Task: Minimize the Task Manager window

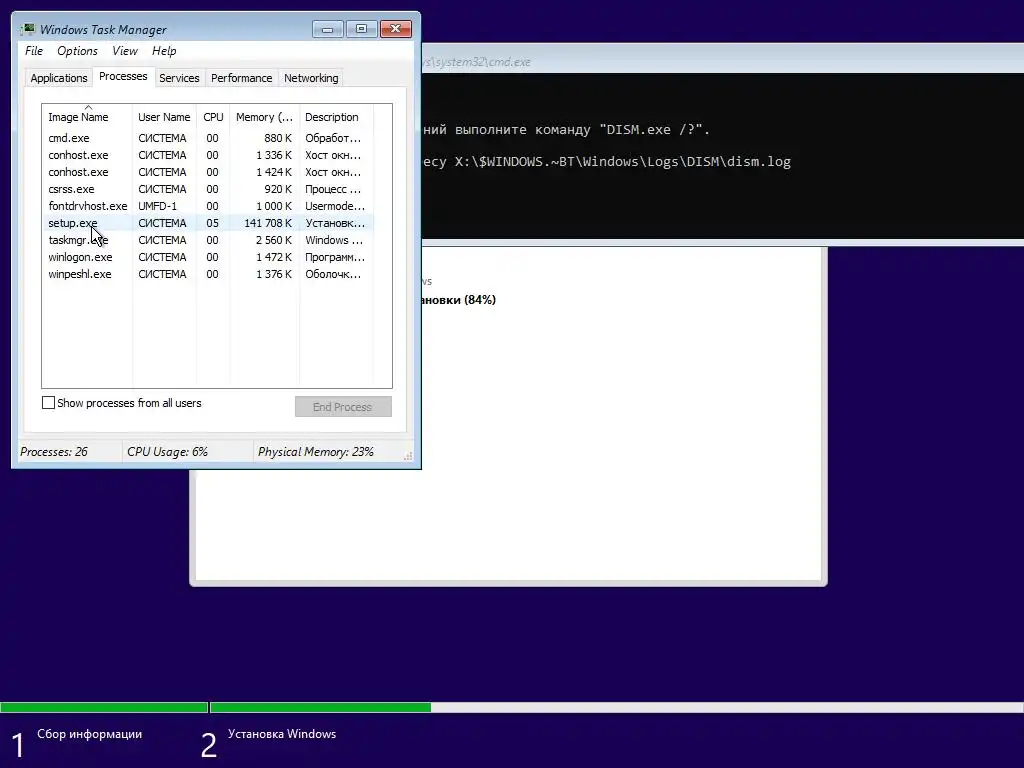Action: point(328,29)
